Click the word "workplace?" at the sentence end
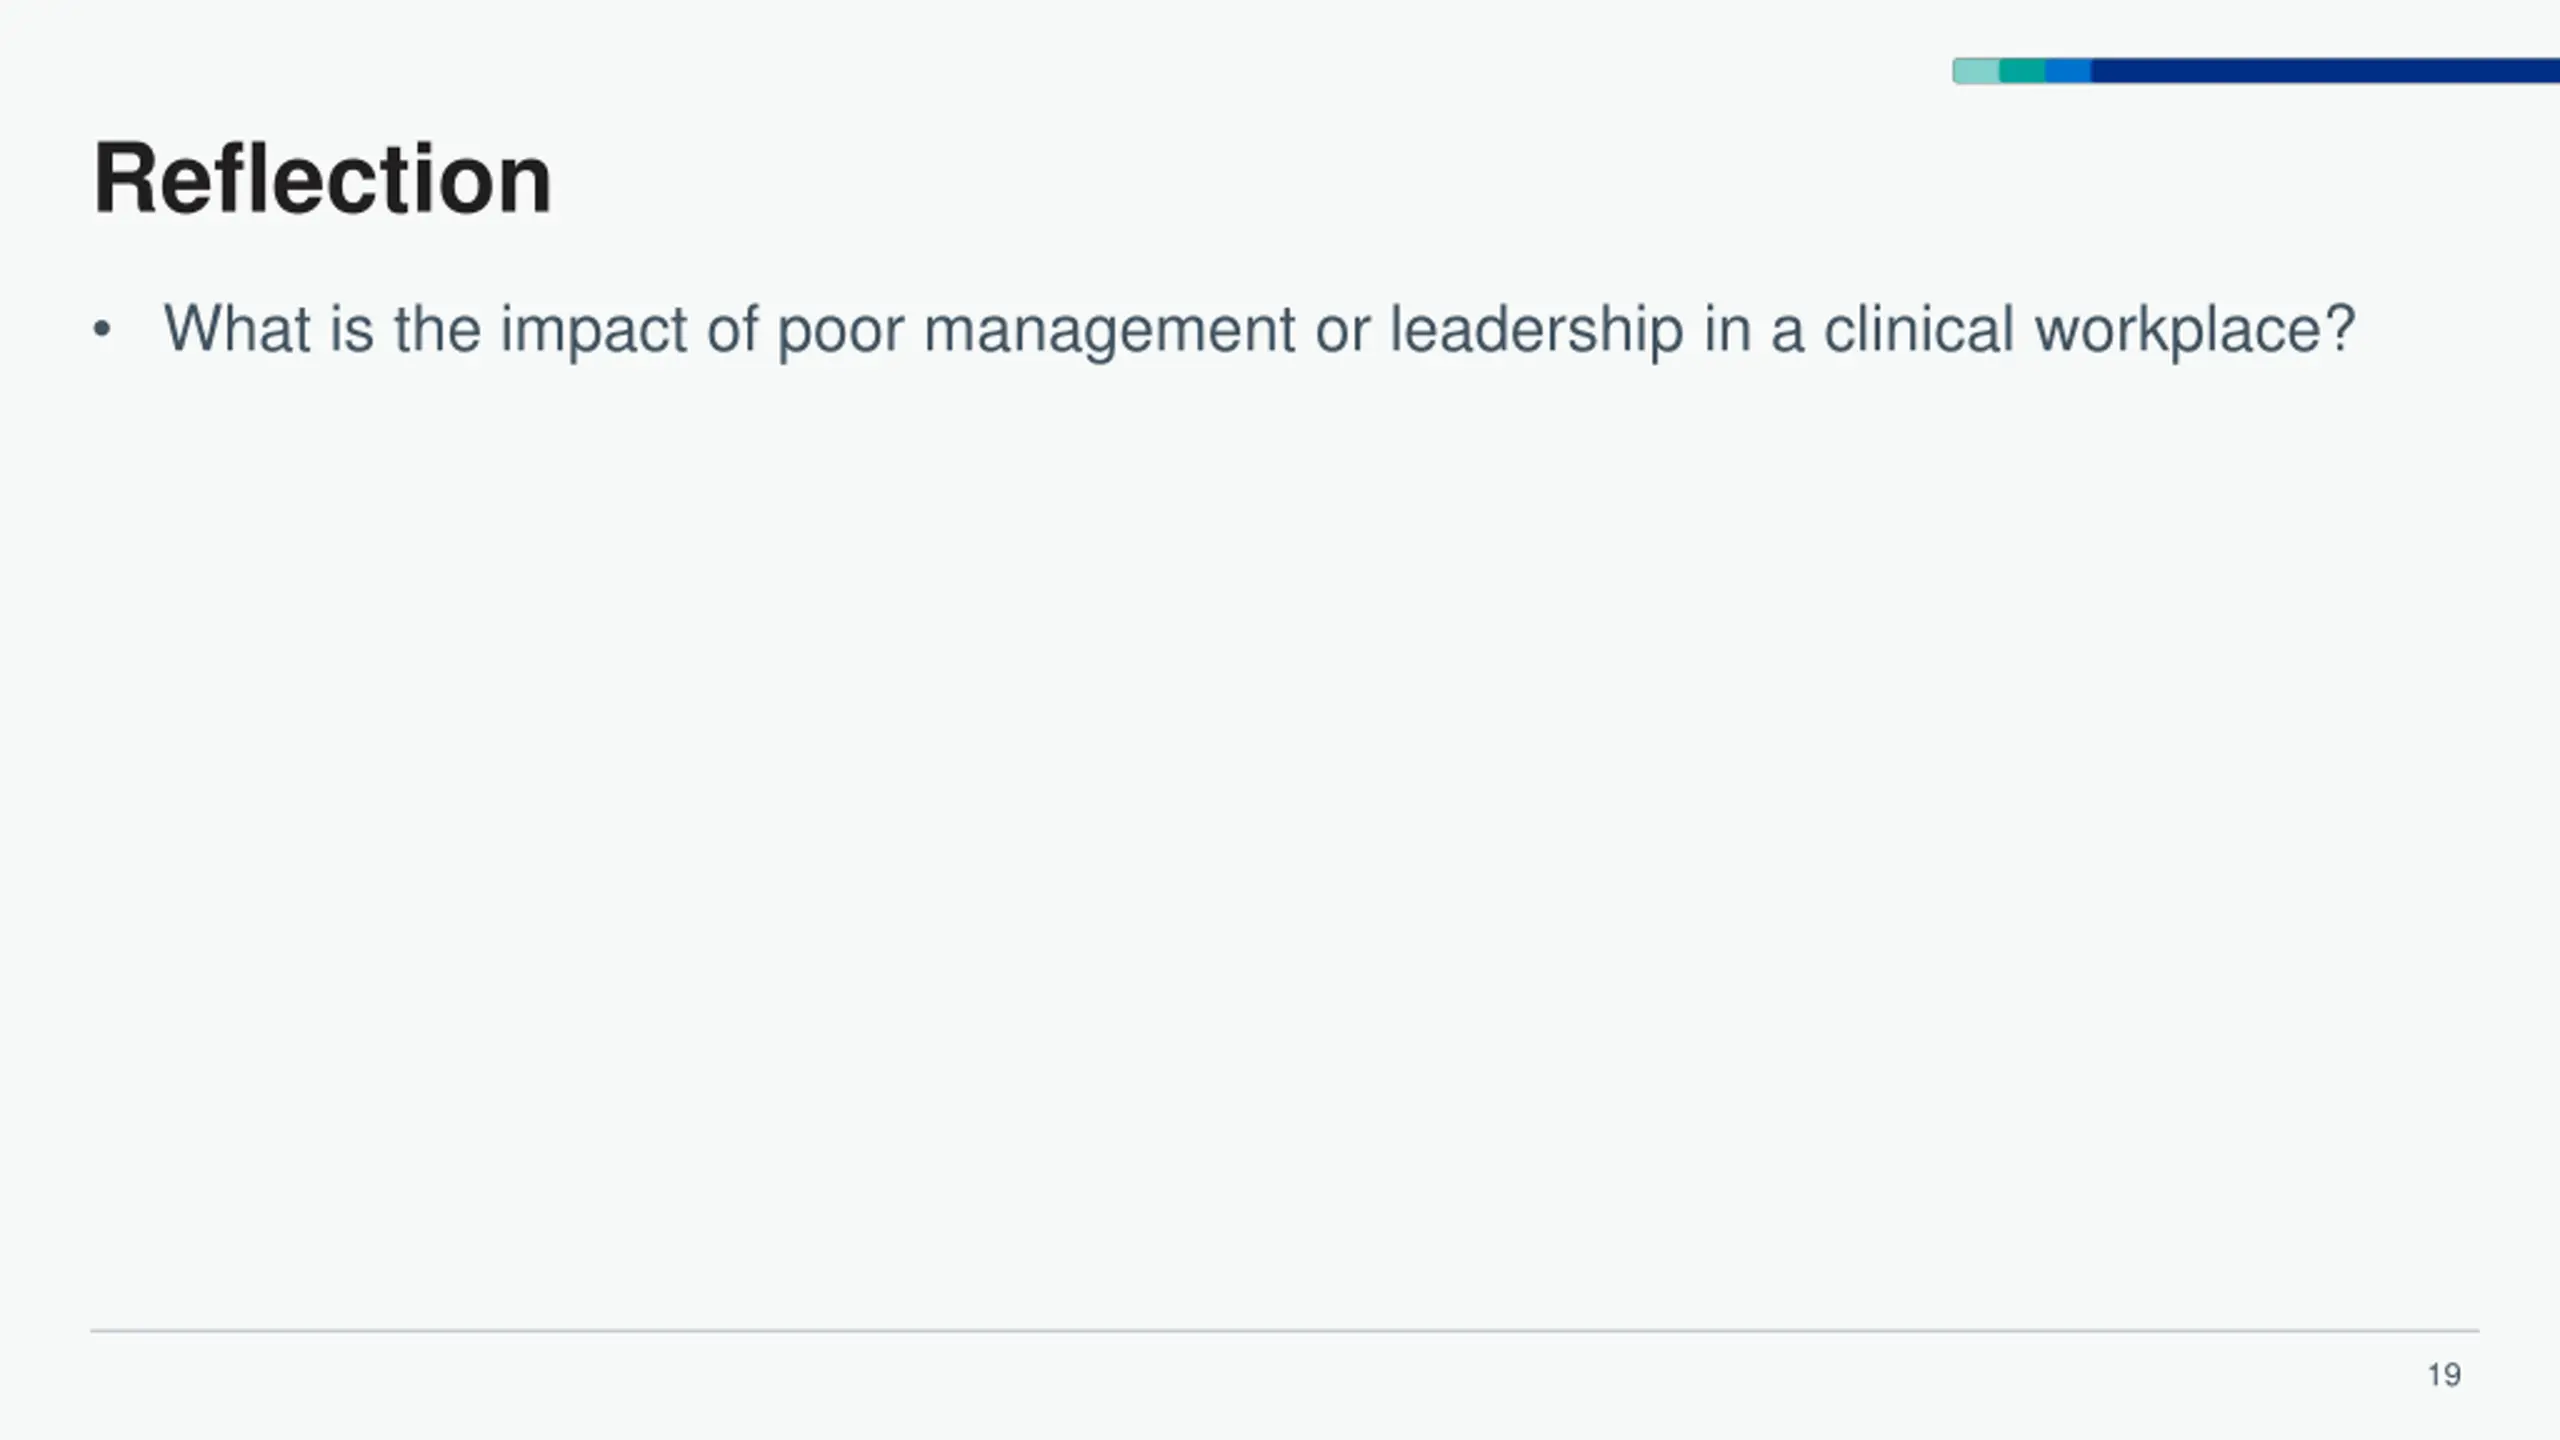Screen dimensions: 2560x1440 (2195, 331)
